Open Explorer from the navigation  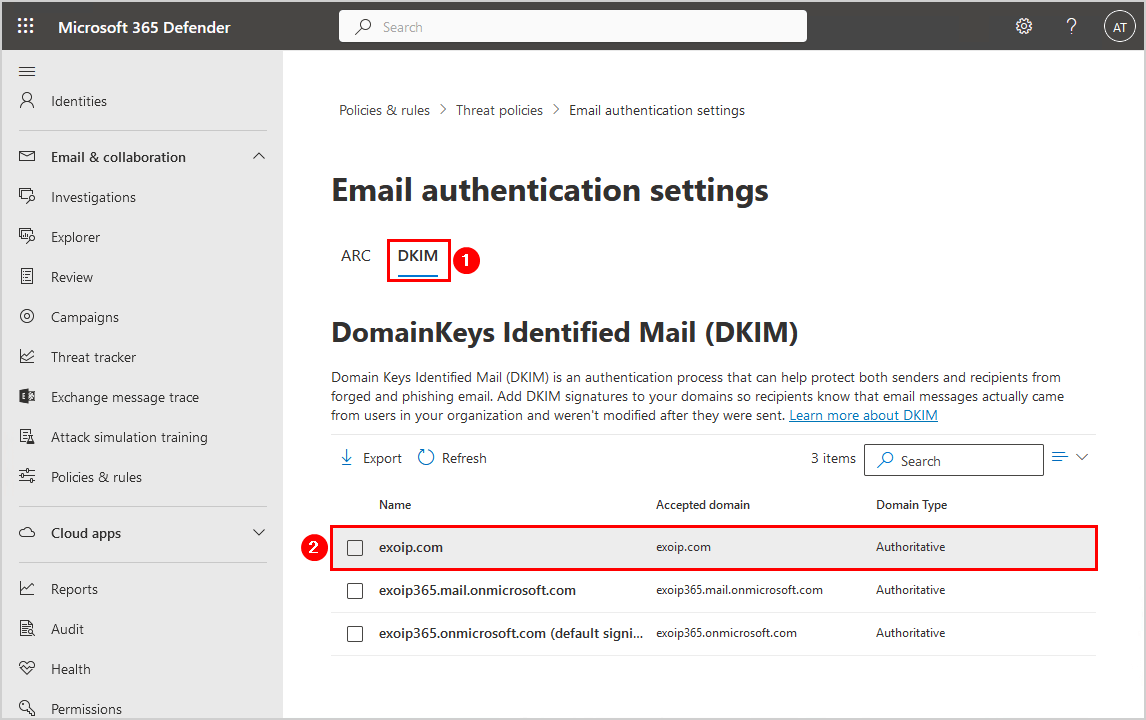click(75, 238)
